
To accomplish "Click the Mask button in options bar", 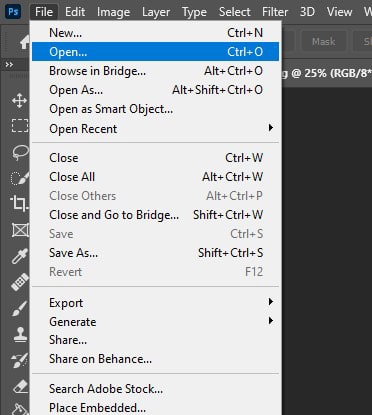I will click(324, 42).
